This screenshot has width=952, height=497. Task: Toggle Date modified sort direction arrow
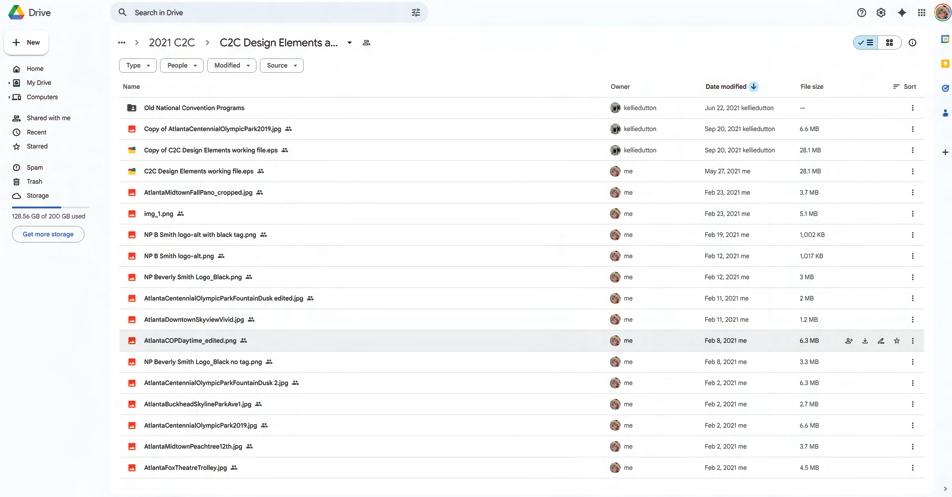pyautogui.click(x=753, y=86)
